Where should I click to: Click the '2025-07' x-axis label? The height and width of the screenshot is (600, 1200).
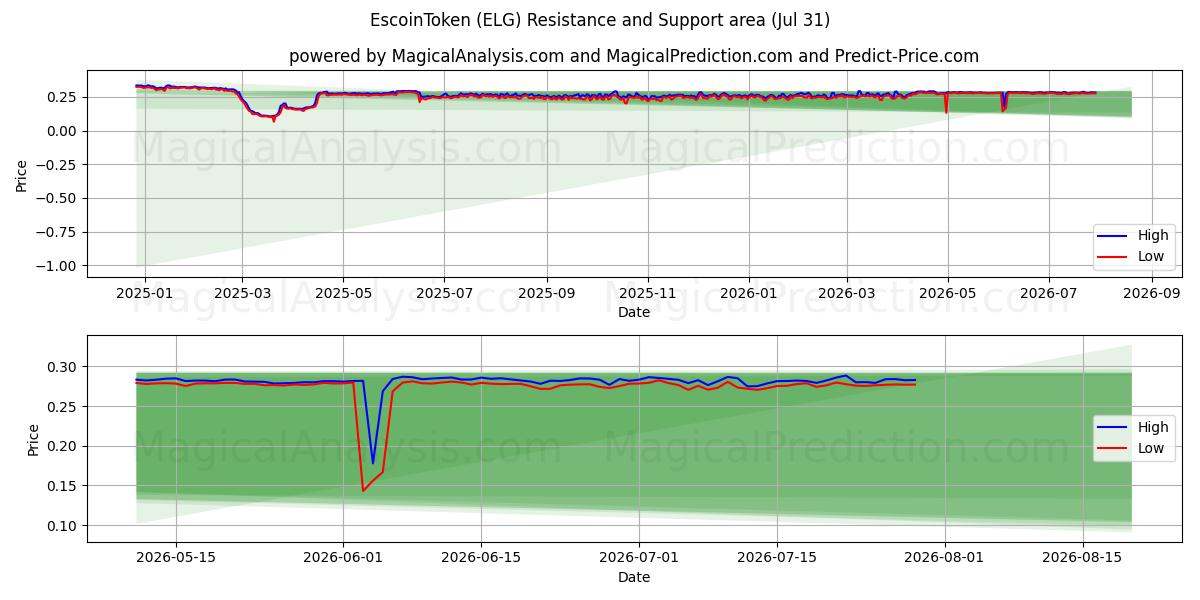coord(444,294)
